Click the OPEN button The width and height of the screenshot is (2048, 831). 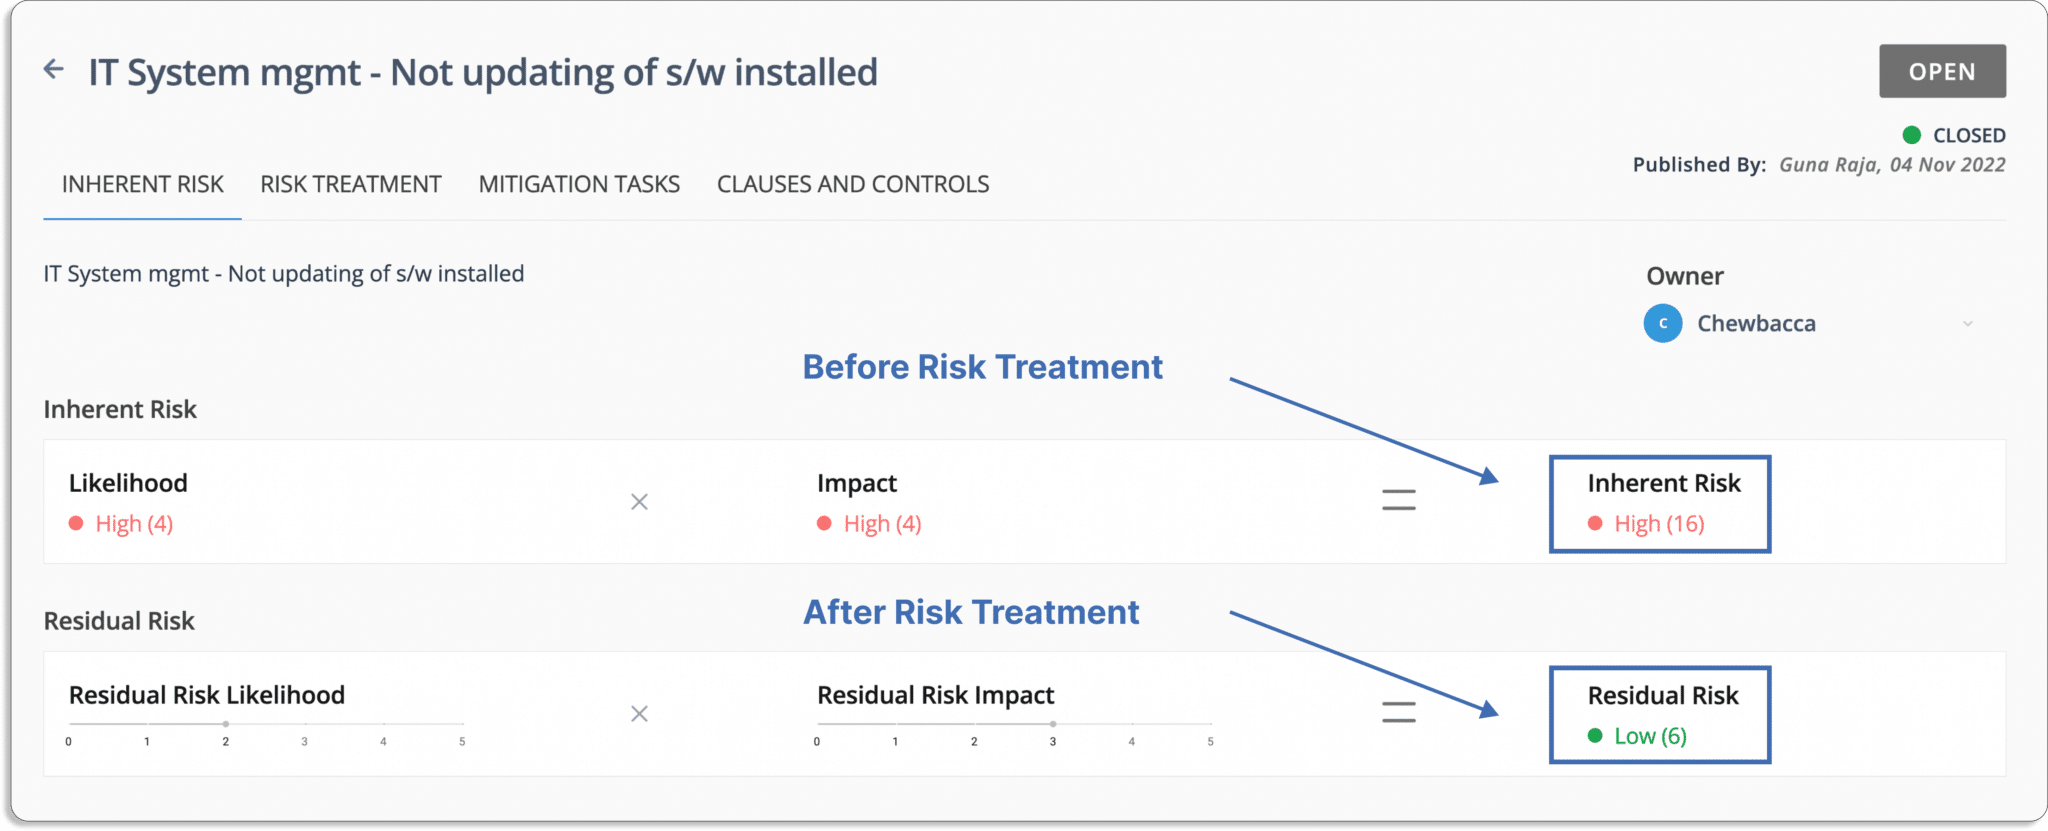(1942, 71)
